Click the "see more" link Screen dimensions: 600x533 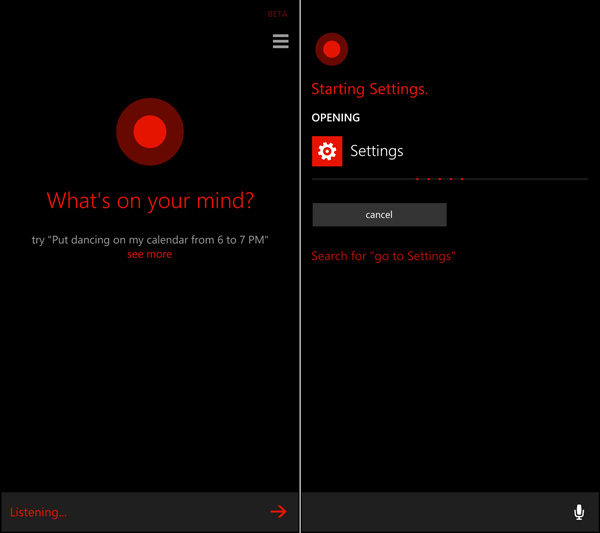[x=149, y=254]
